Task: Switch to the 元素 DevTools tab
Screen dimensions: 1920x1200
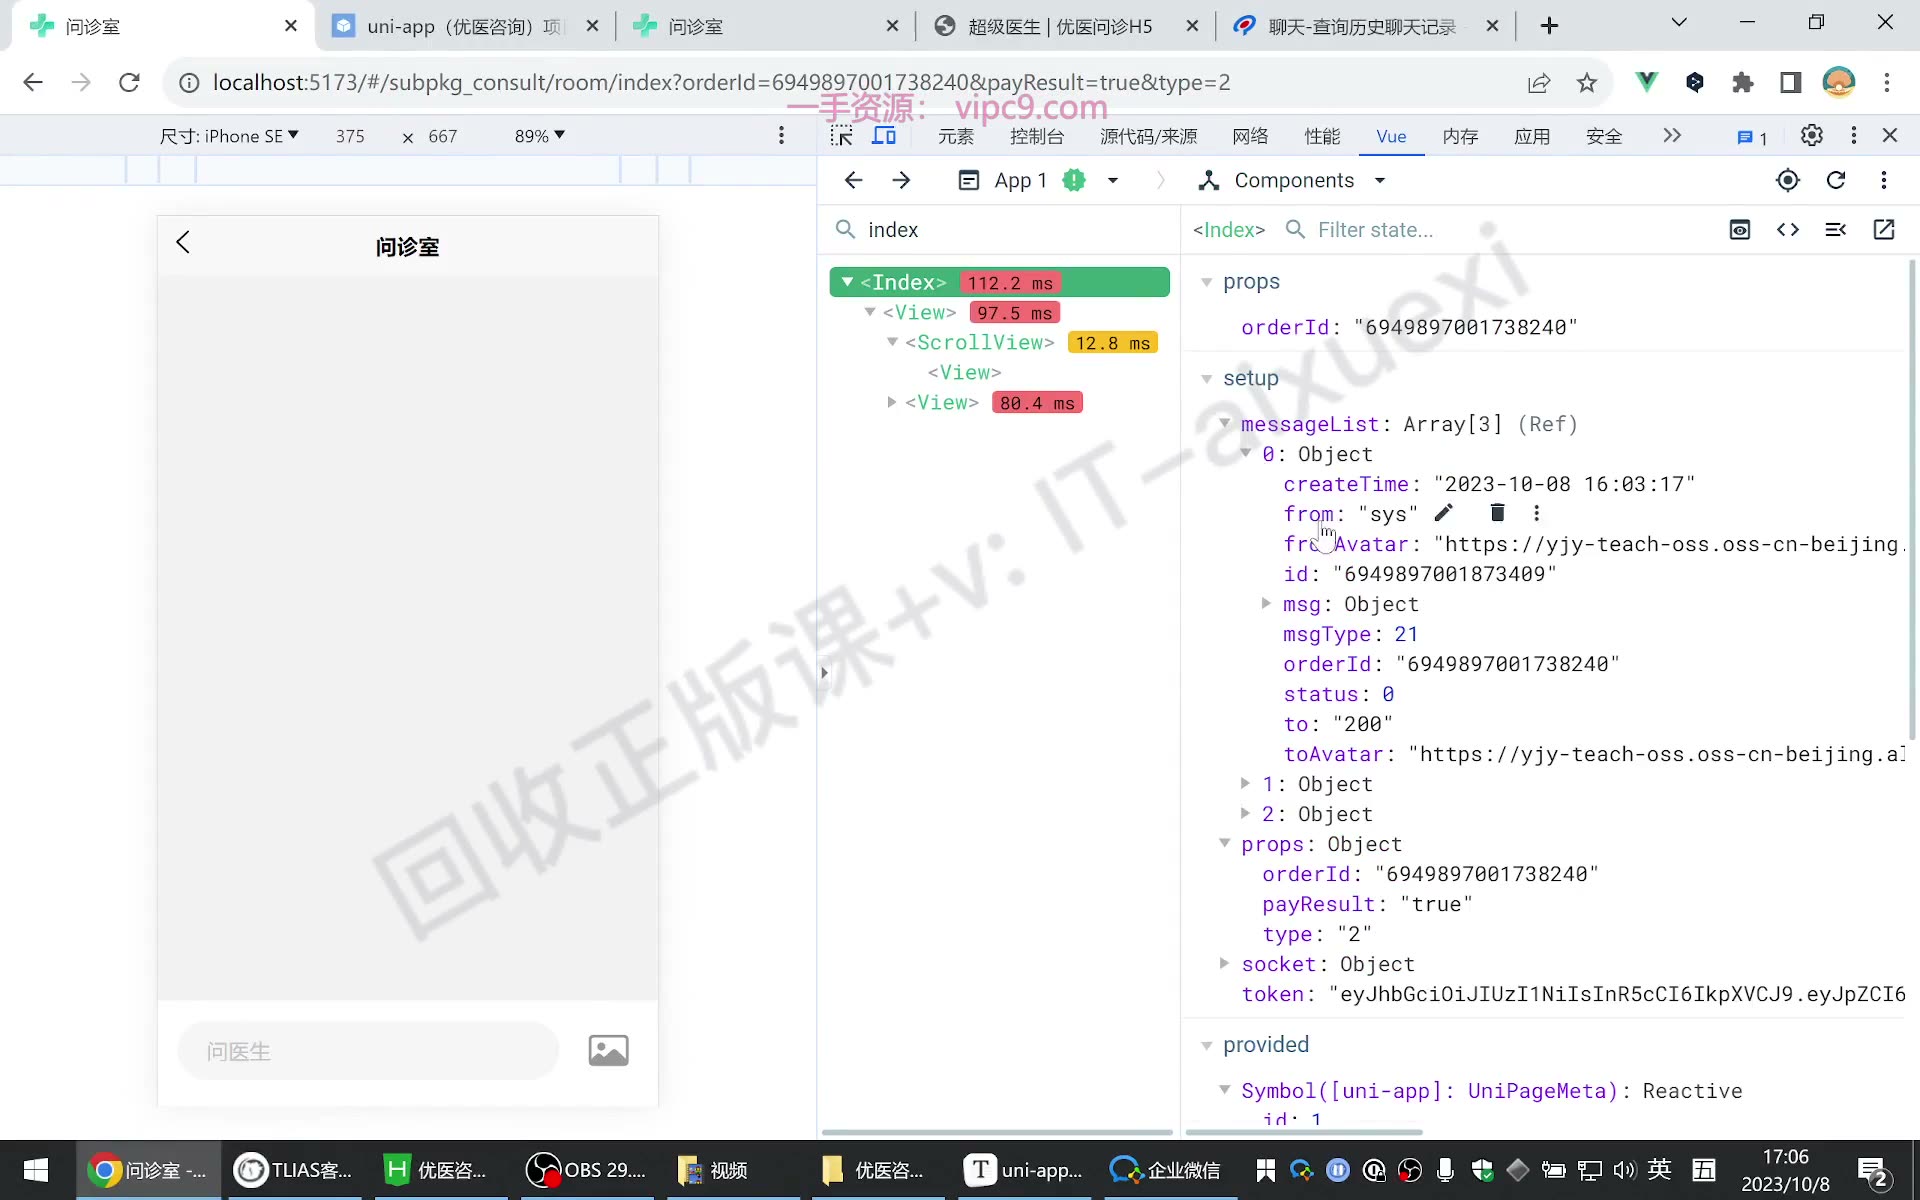Action: (956, 136)
